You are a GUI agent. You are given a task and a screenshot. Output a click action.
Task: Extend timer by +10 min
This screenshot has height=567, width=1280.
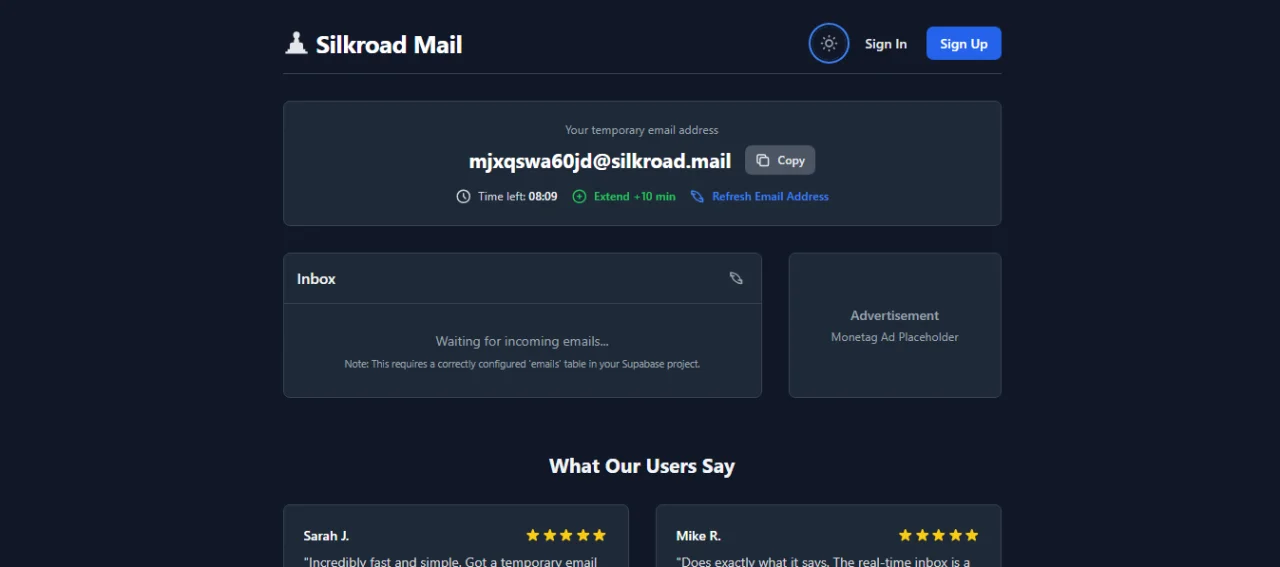point(624,196)
